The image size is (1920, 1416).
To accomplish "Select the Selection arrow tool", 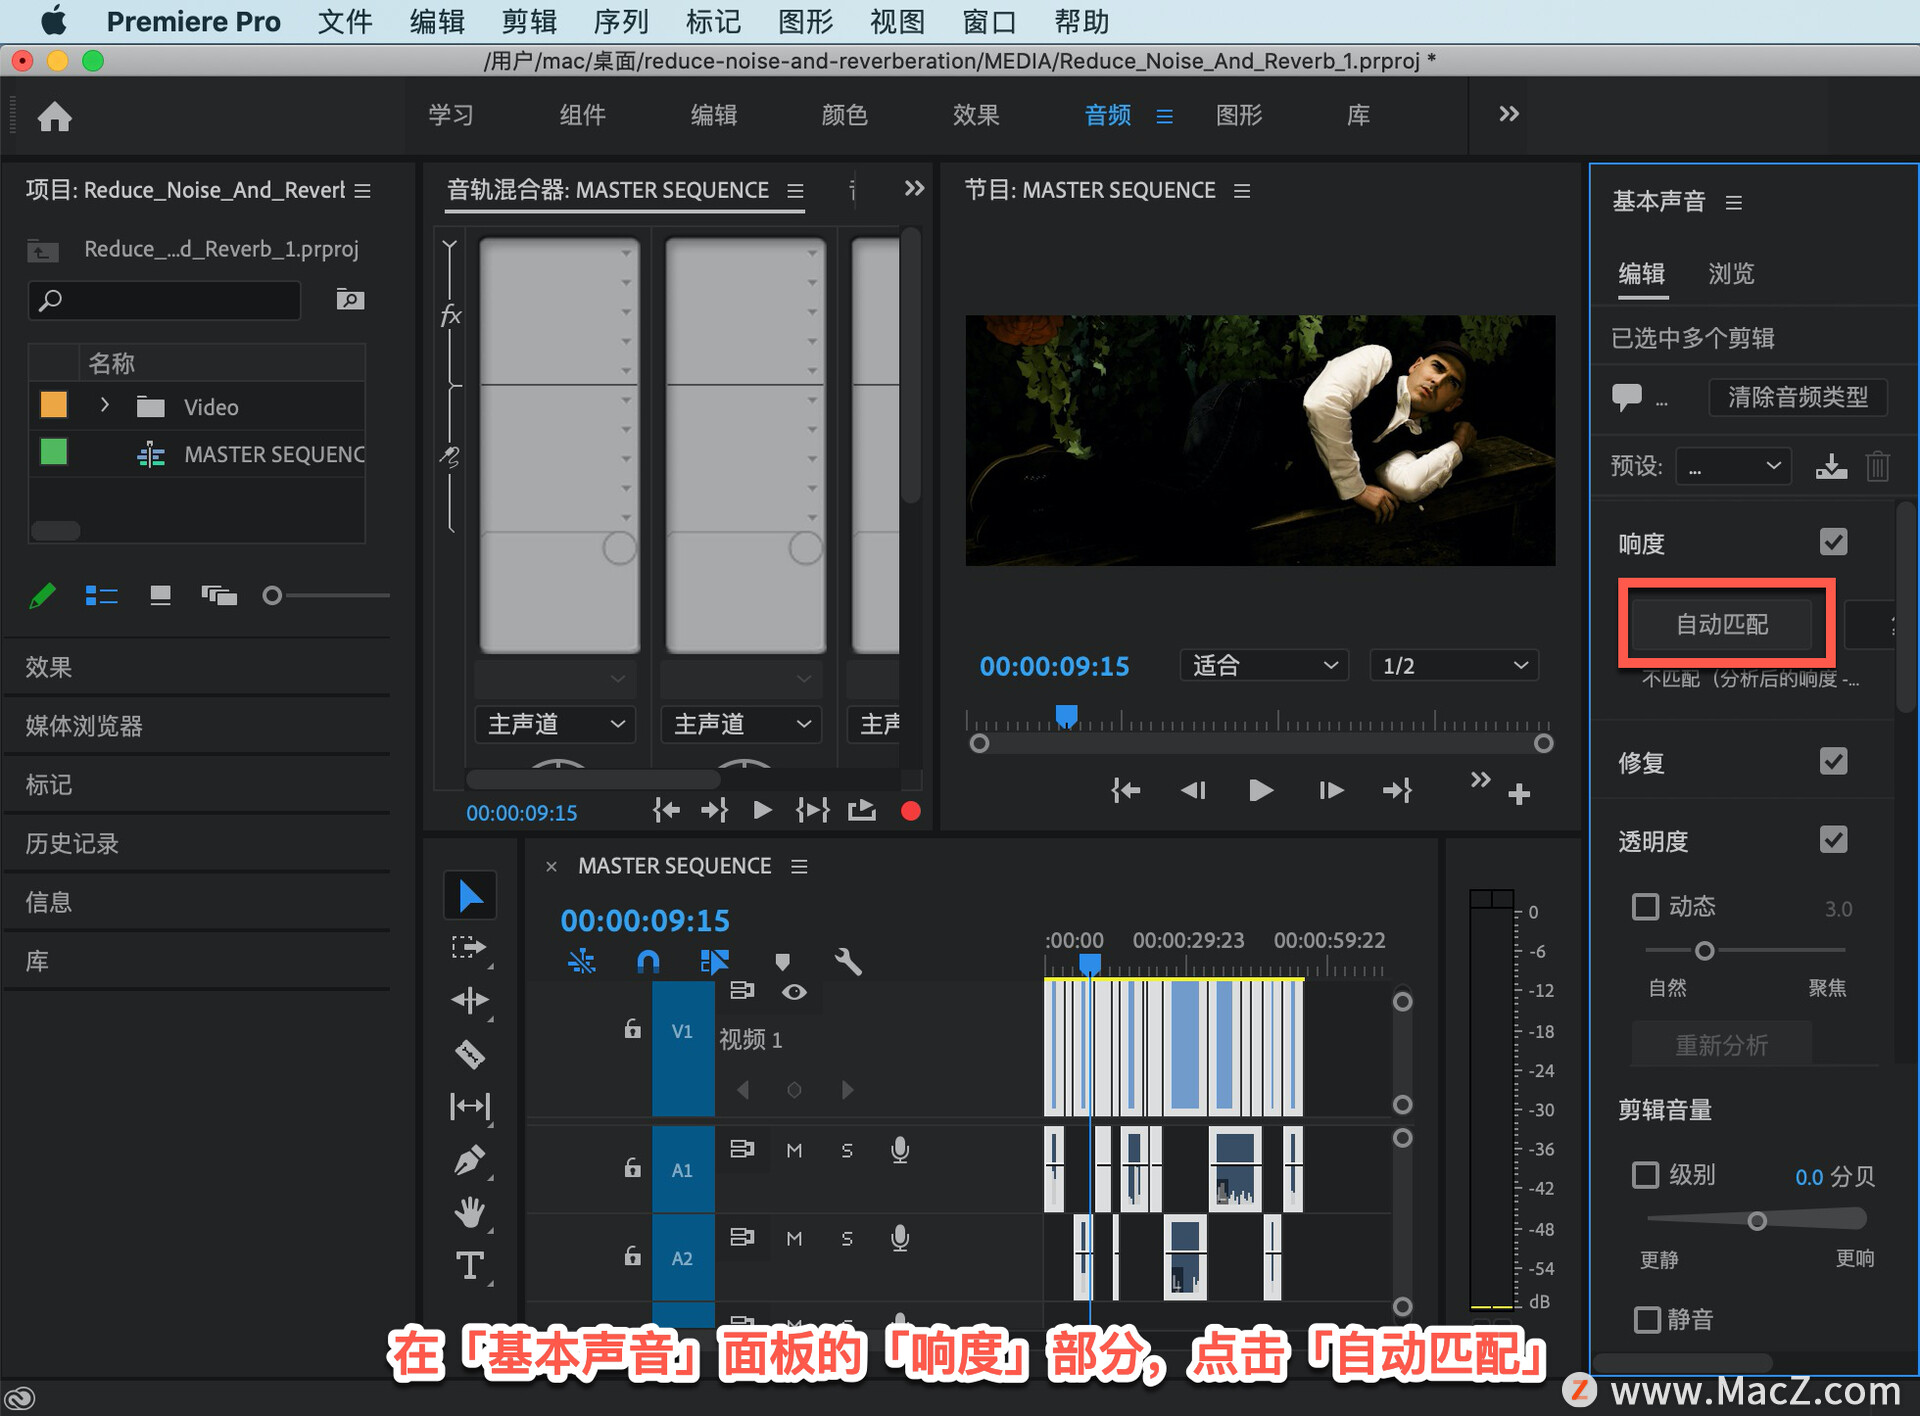I will point(470,895).
